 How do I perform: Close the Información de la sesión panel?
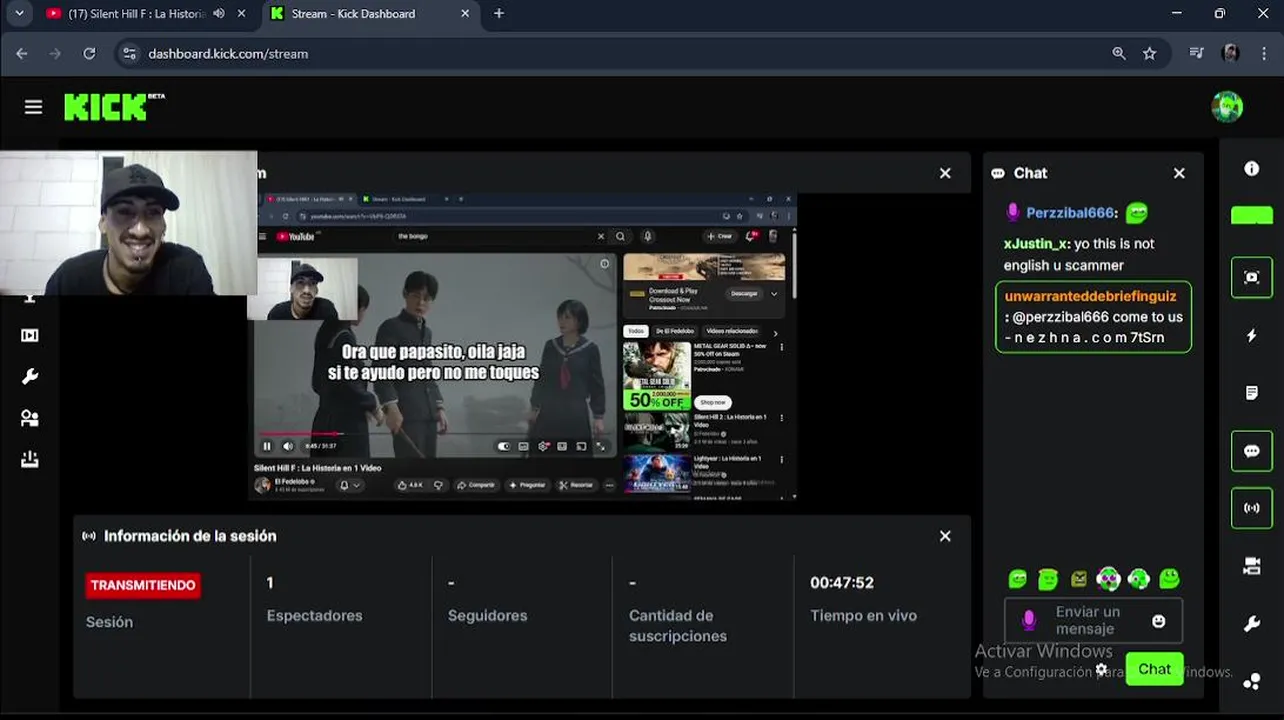click(945, 536)
